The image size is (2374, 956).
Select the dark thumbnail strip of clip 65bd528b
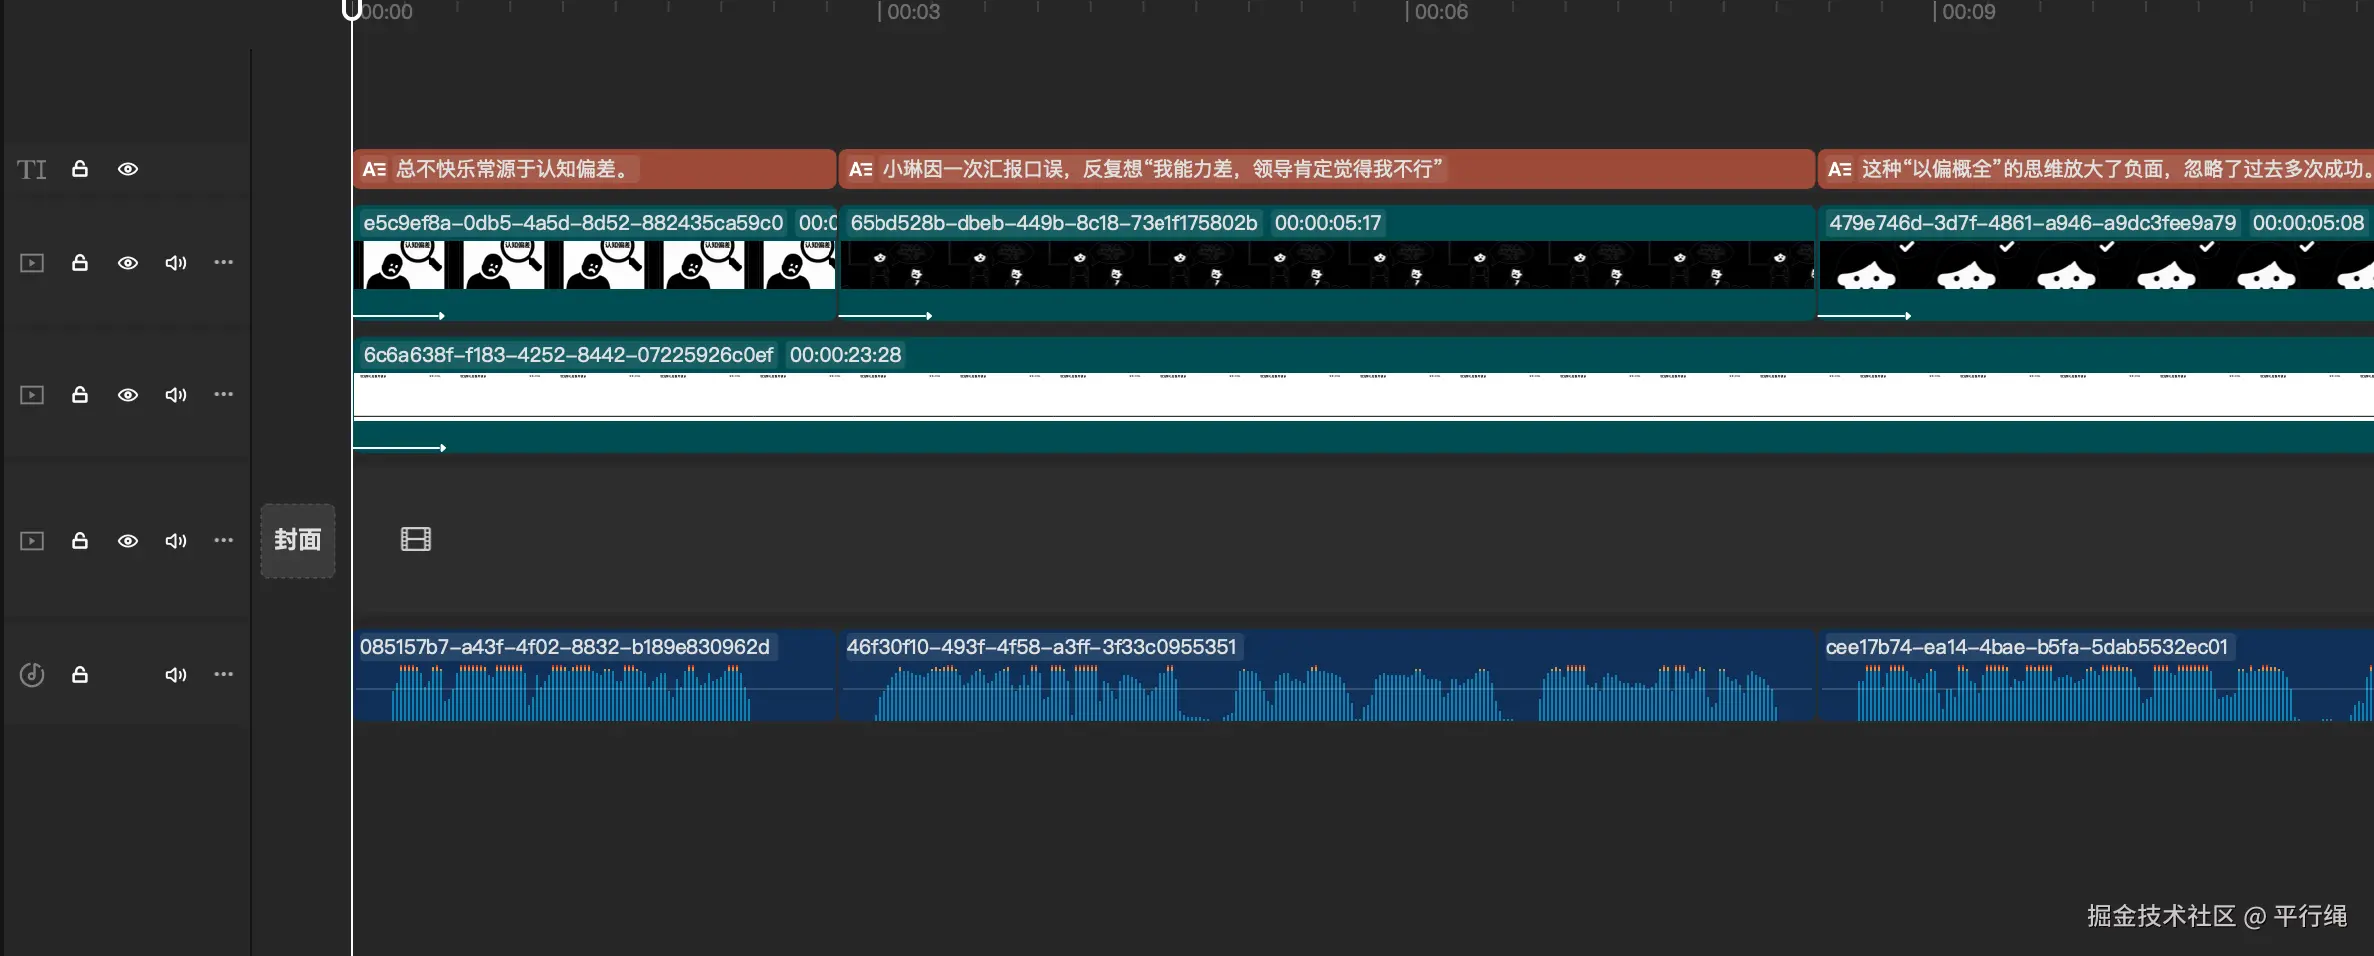1327,265
